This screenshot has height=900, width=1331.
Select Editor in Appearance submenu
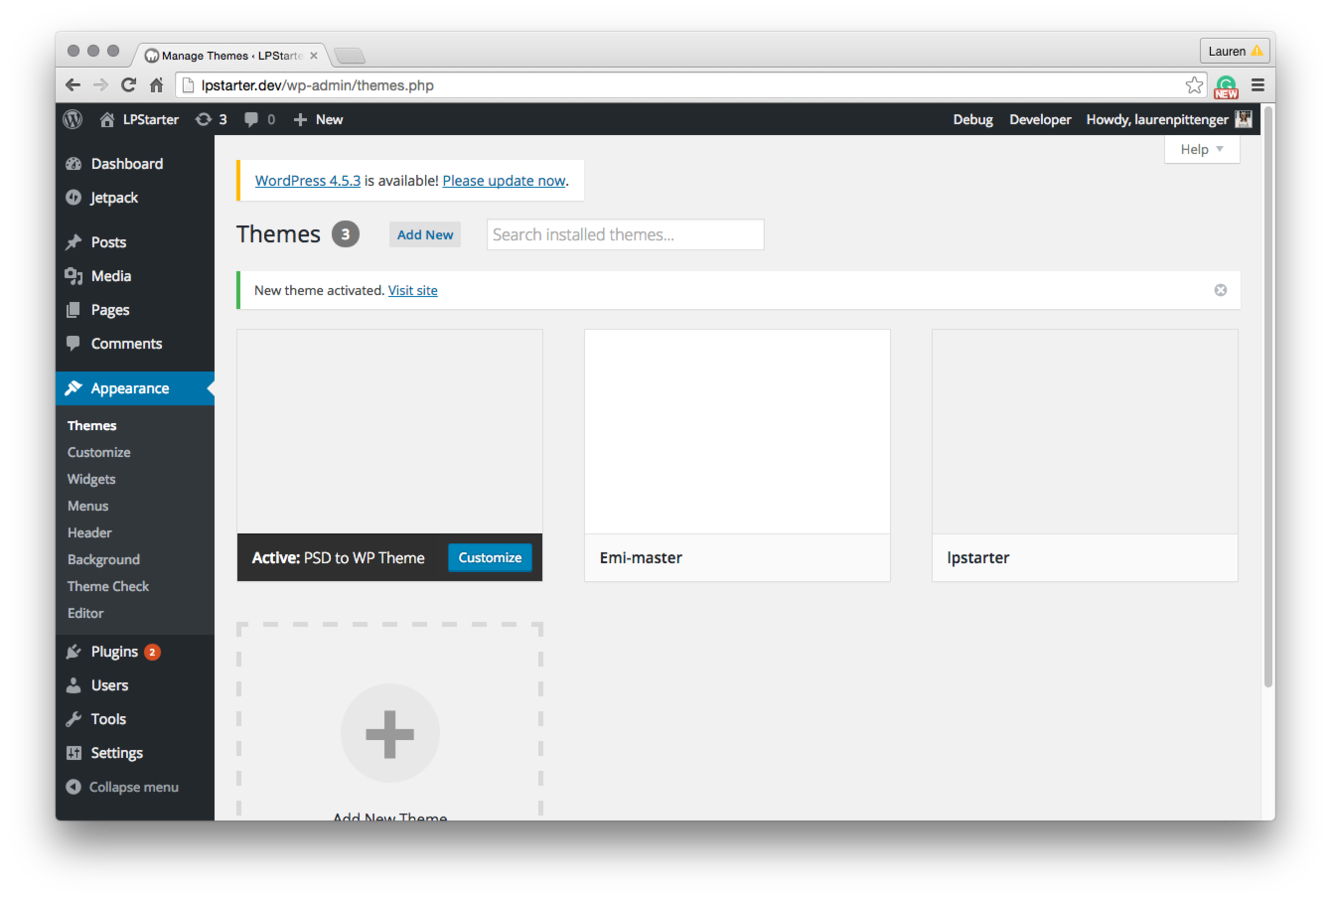click(86, 613)
